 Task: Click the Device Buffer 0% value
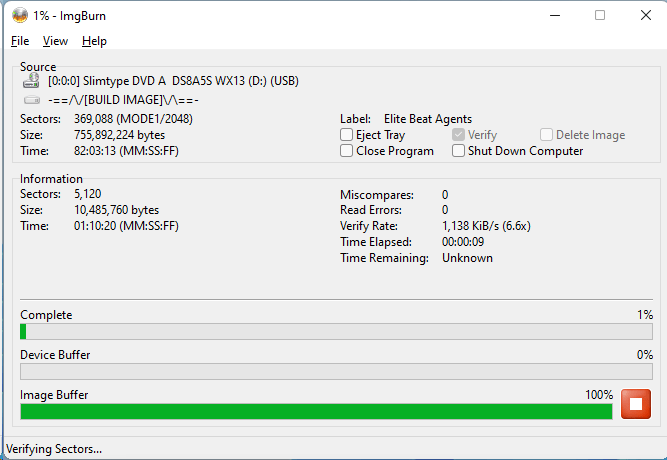(645, 355)
